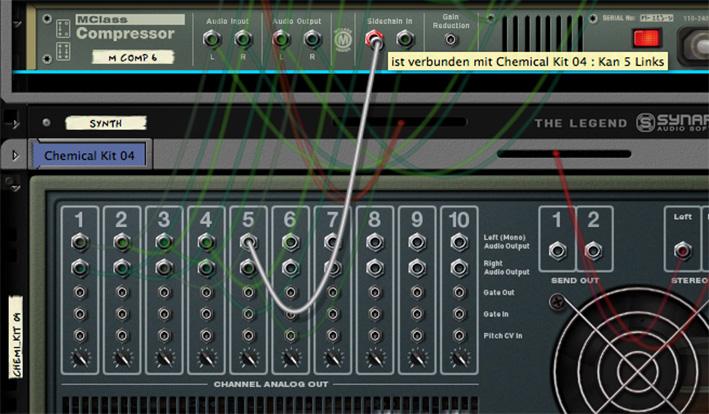Click the Synapse Audio logo

point(672,122)
